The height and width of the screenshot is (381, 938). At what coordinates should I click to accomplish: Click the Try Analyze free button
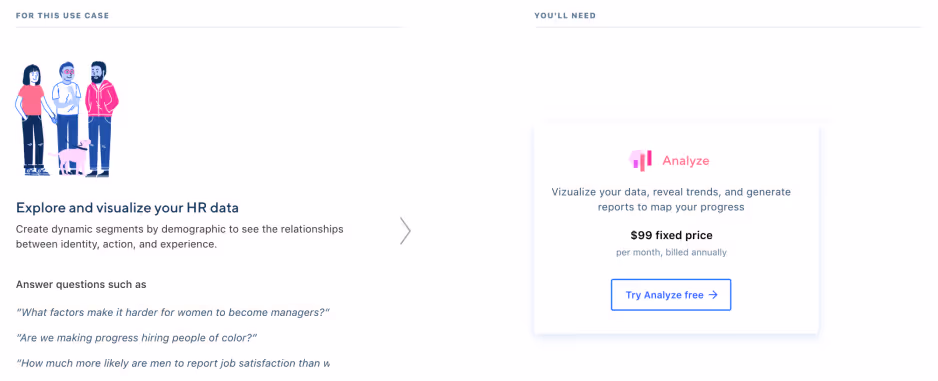point(671,295)
